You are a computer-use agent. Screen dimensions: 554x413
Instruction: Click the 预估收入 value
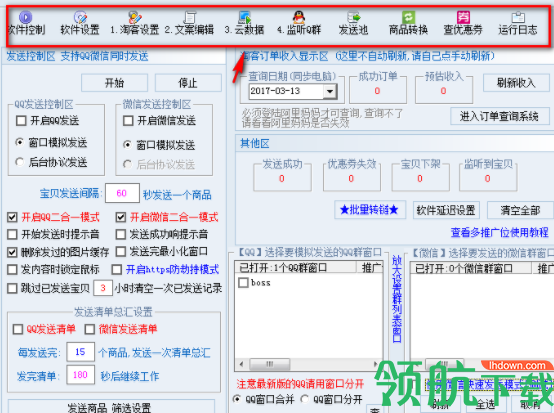pyautogui.click(x=443, y=91)
